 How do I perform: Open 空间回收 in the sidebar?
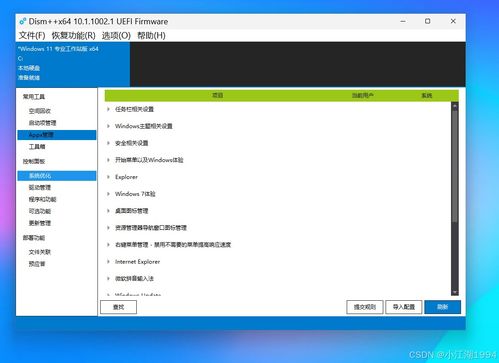[x=40, y=111]
